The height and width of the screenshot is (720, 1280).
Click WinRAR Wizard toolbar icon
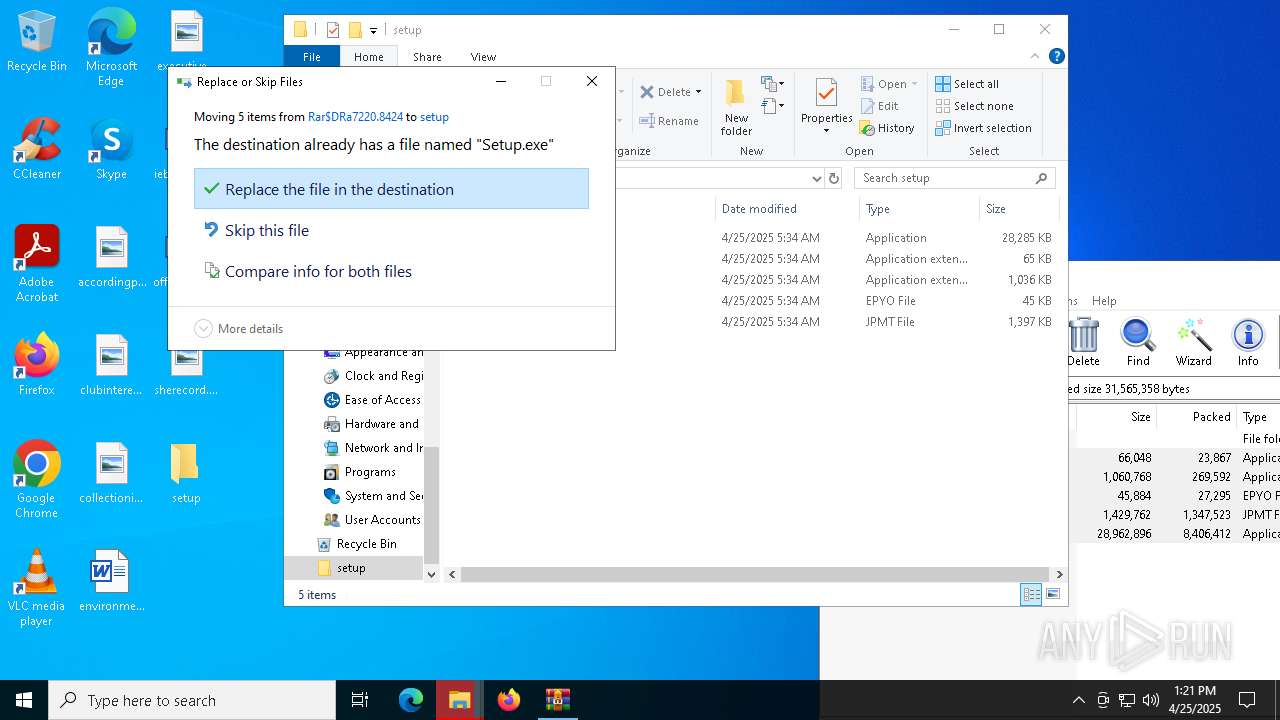pos(1193,343)
